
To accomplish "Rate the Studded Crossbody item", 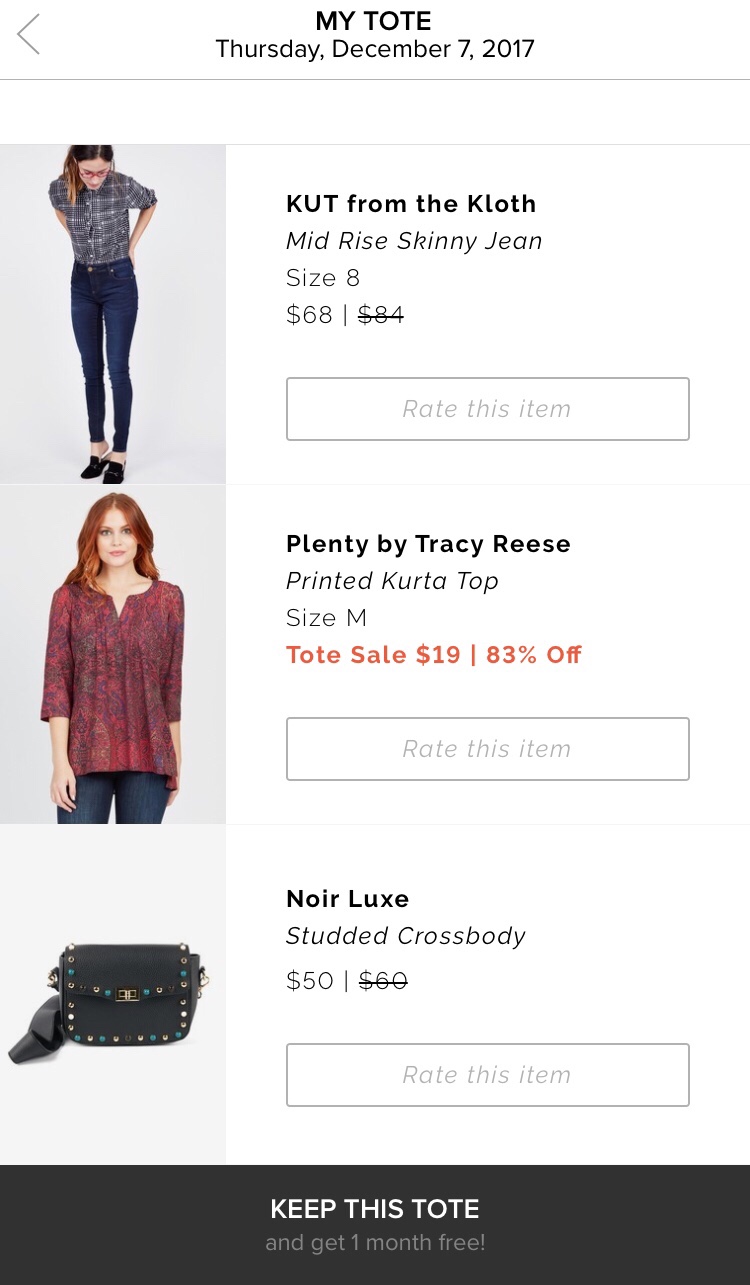I will 488,1075.
